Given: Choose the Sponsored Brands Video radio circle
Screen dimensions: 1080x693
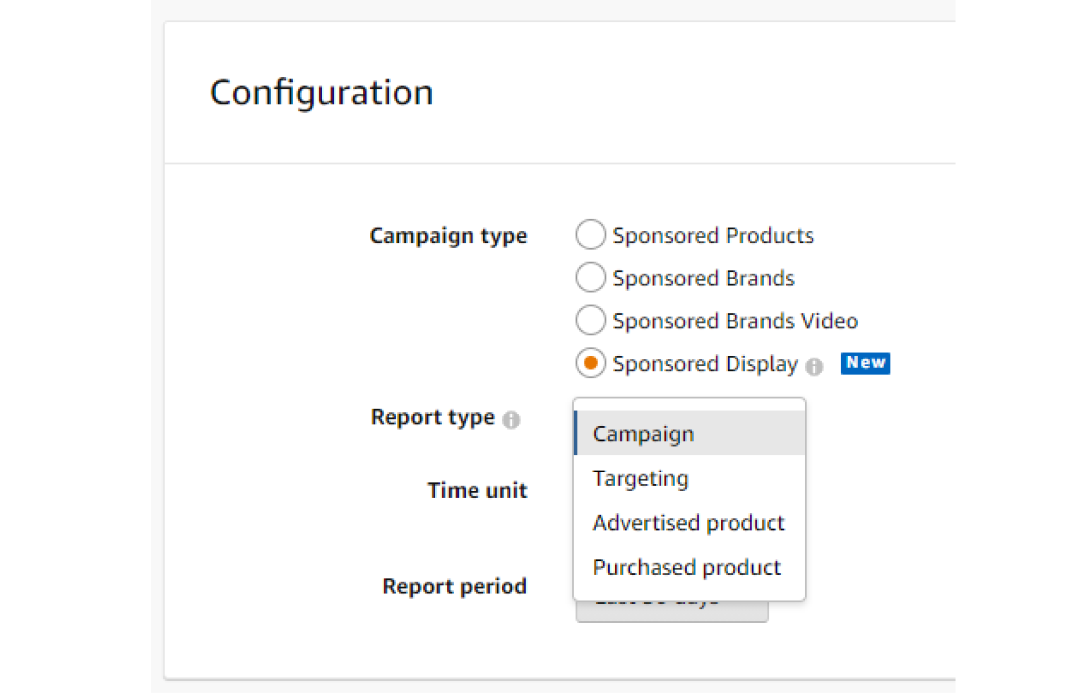Looking at the screenshot, I should coord(591,321).
